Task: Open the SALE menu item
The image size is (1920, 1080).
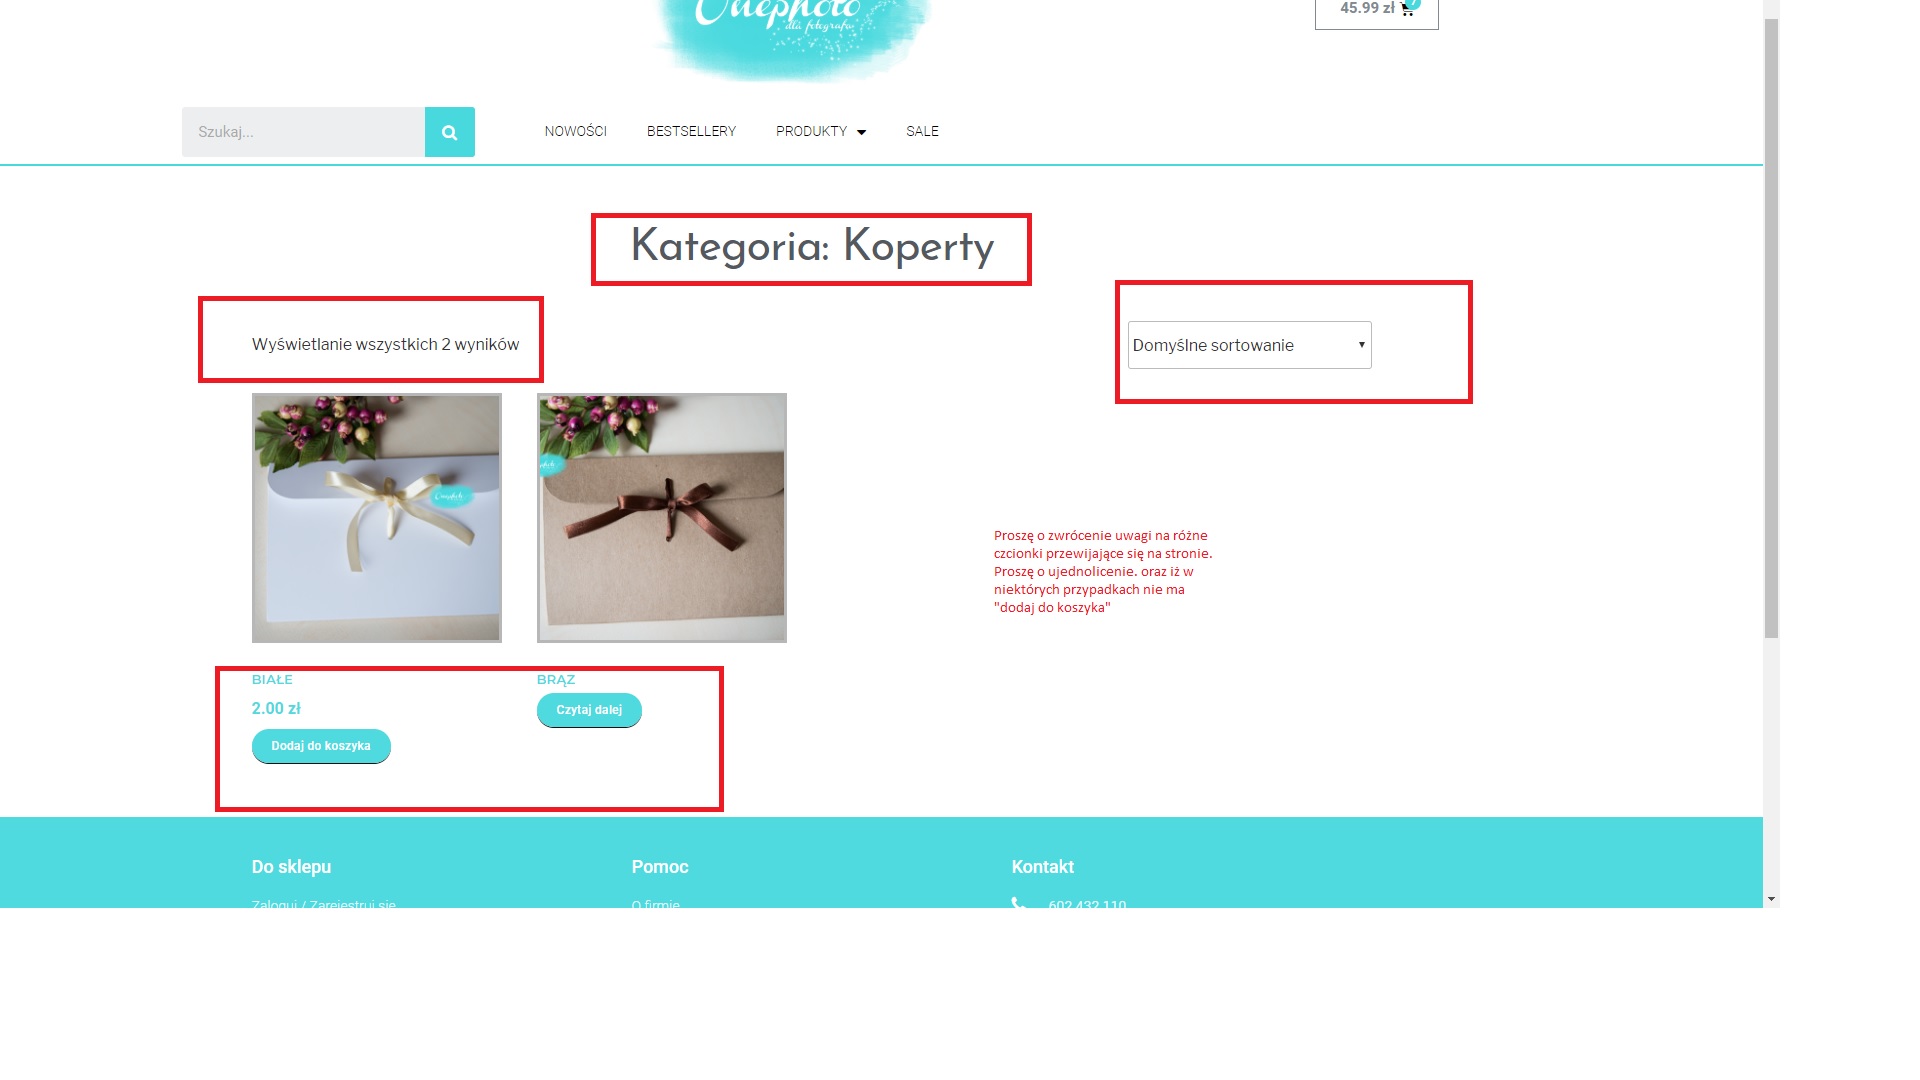Action: 922,131
